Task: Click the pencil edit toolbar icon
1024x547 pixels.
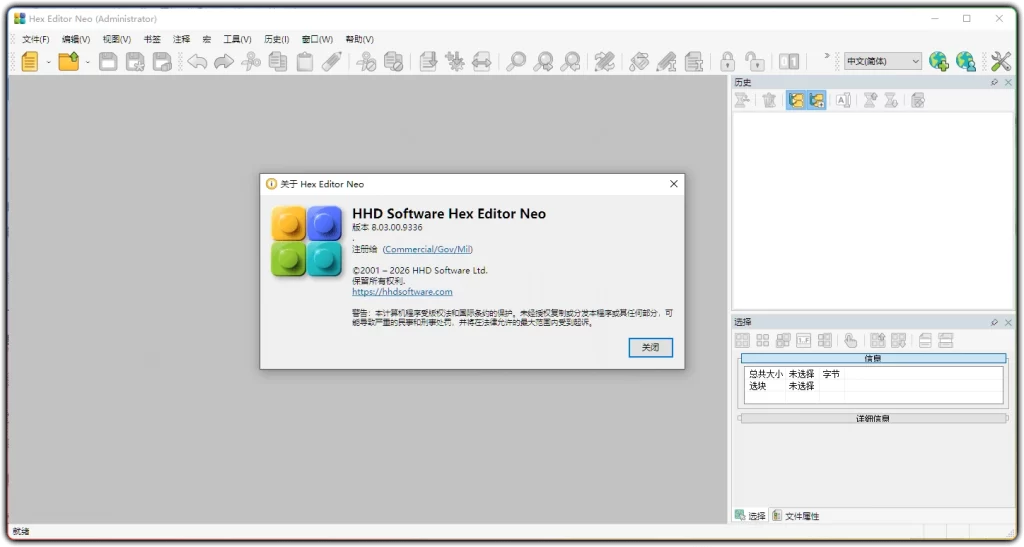Action: point(332,61)
